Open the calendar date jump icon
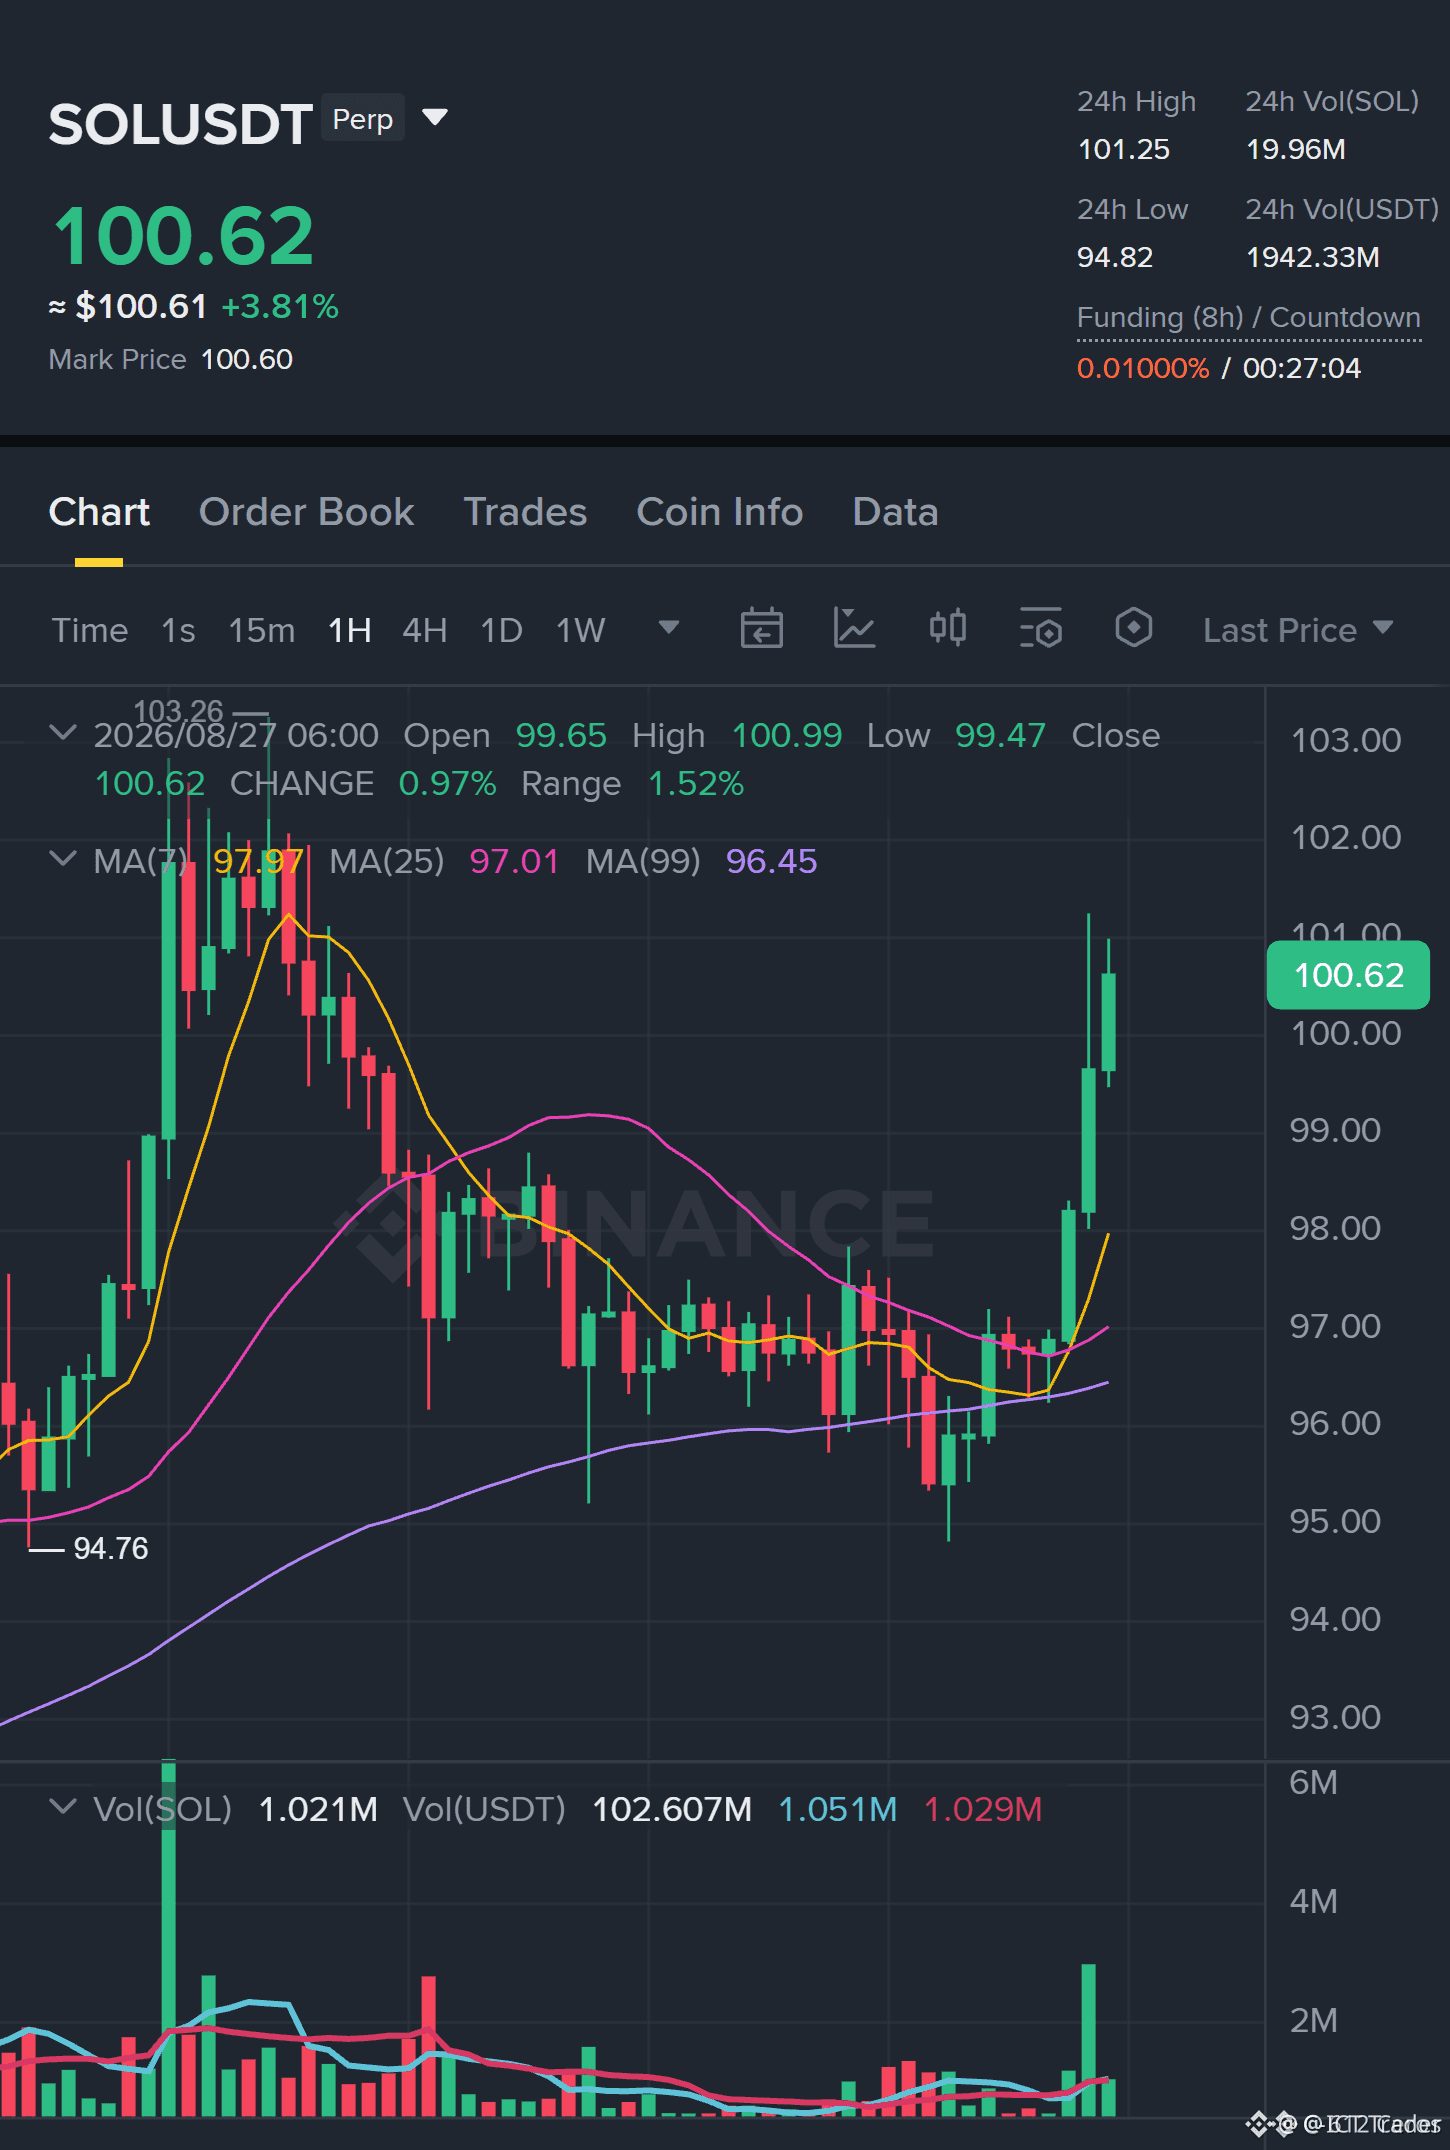 761,629
